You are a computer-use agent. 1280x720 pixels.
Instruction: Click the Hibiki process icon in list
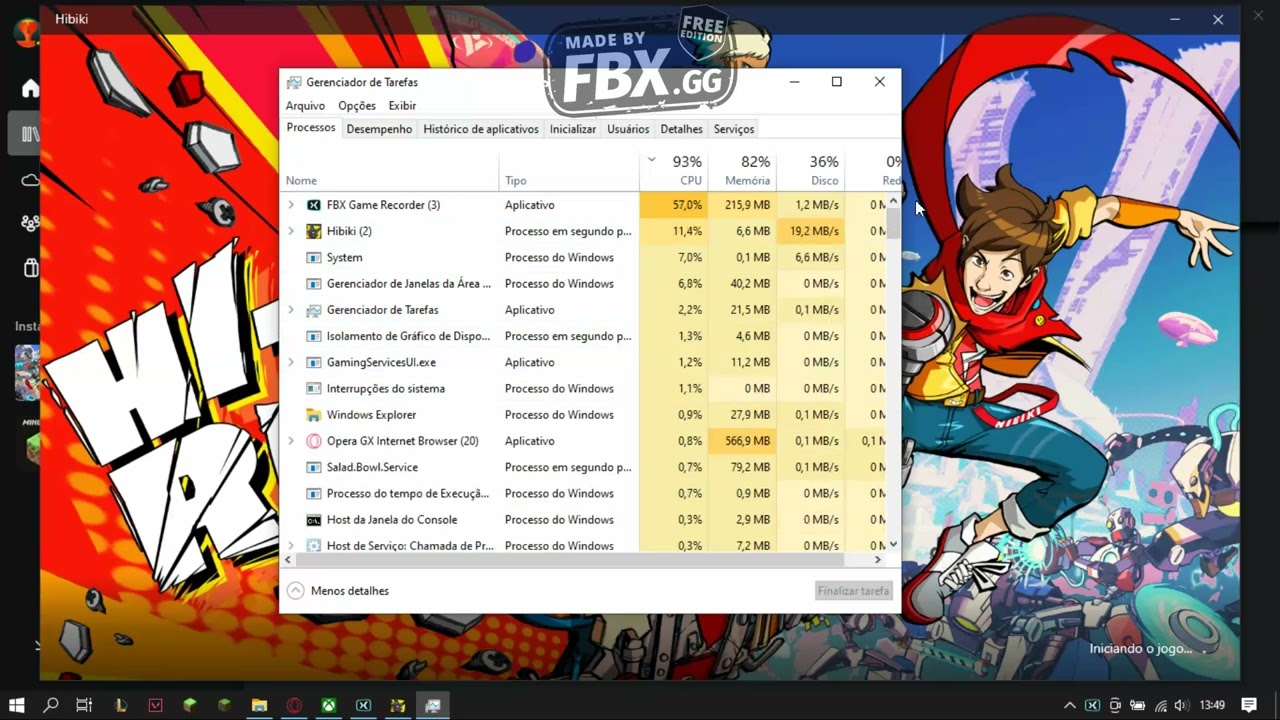click(314, 231)
